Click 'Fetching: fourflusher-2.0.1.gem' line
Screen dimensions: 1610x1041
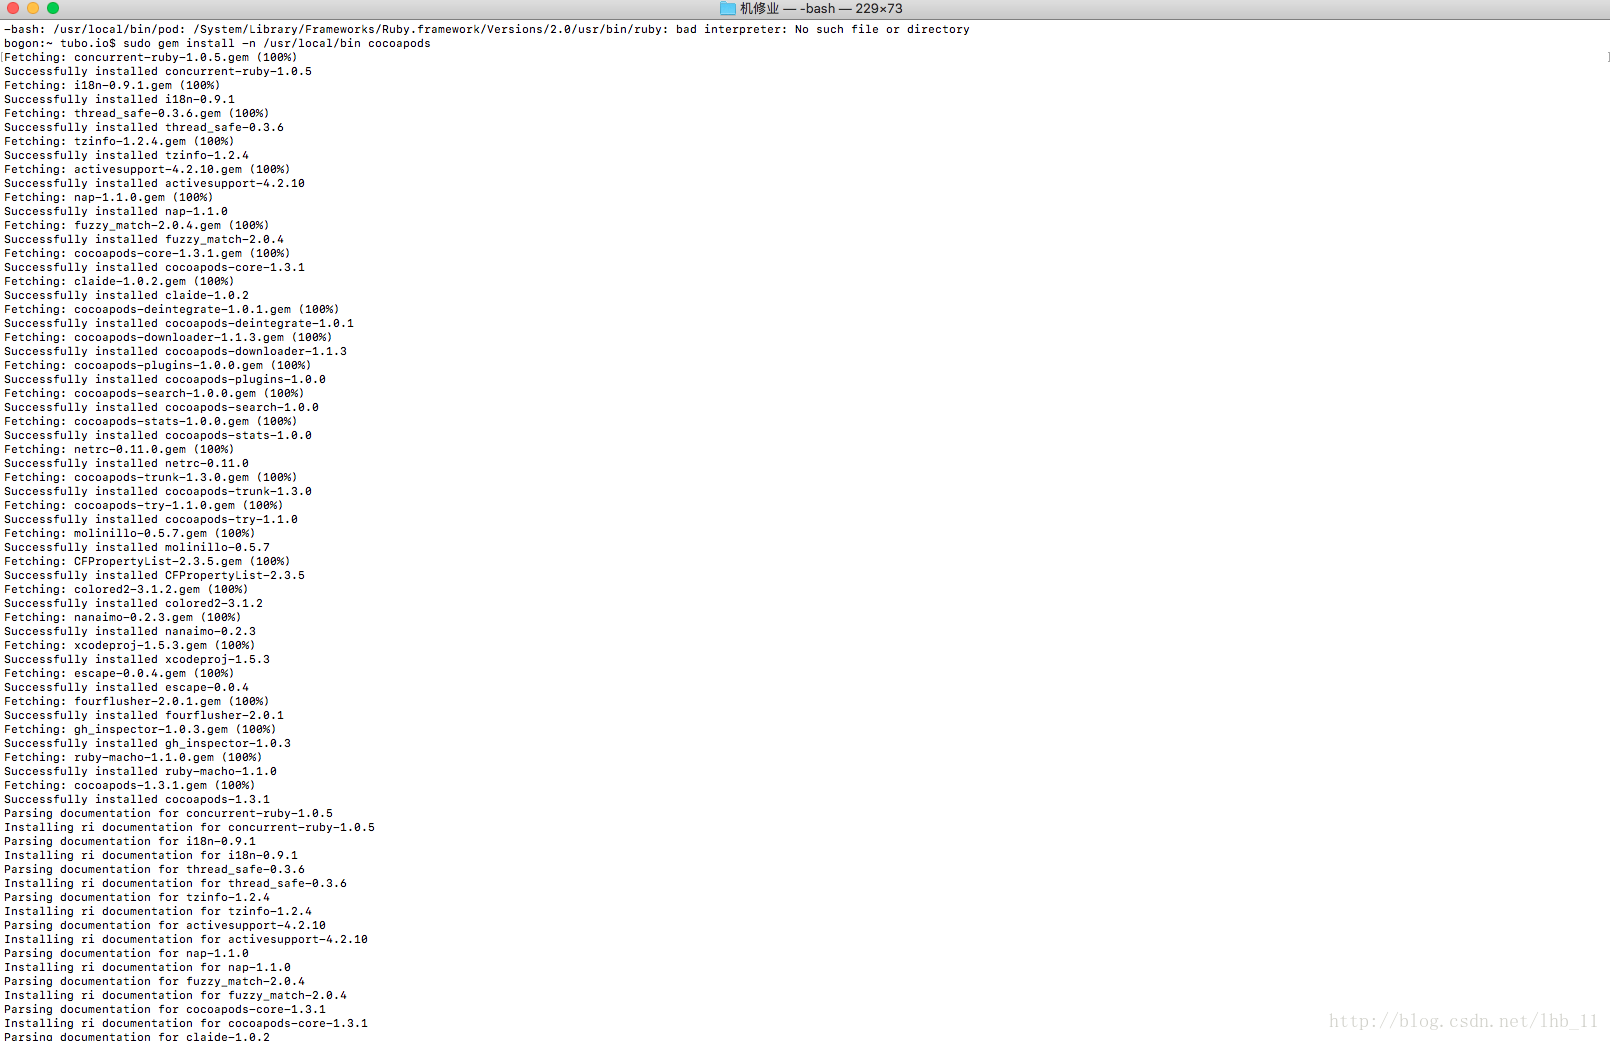(136, 701)
